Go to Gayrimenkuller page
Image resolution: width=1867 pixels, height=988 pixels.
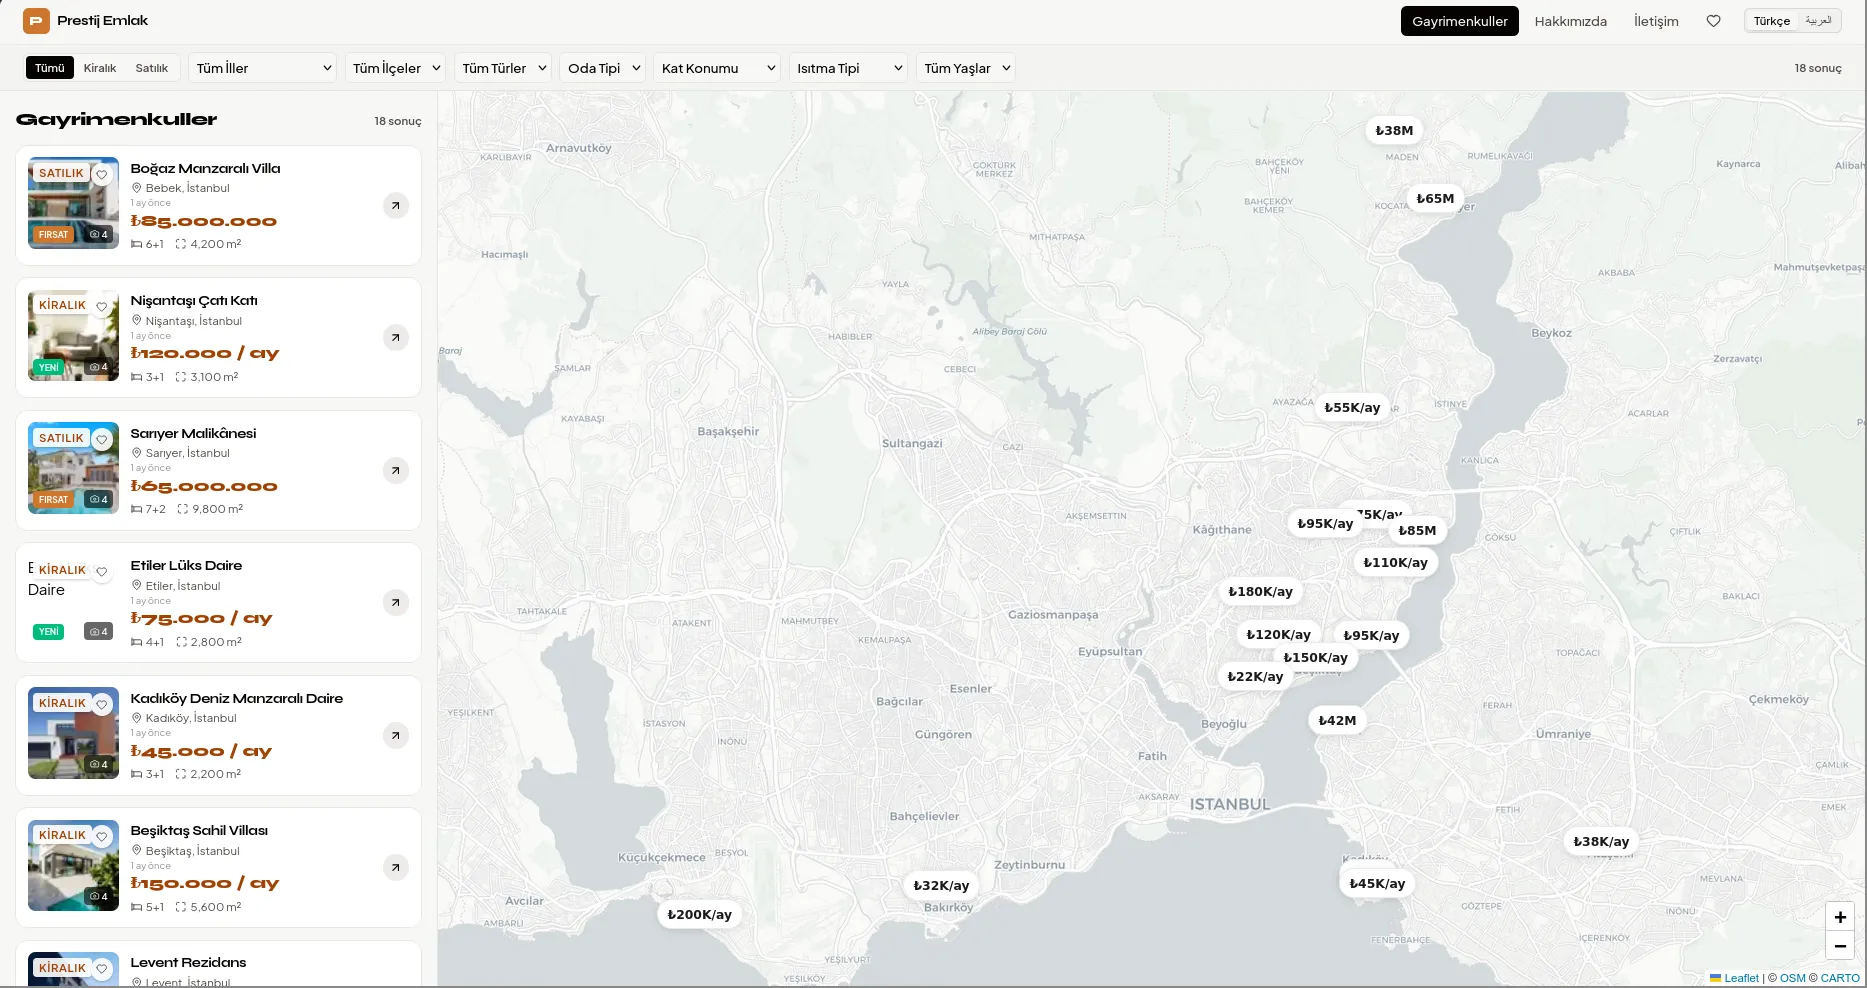1460,21
